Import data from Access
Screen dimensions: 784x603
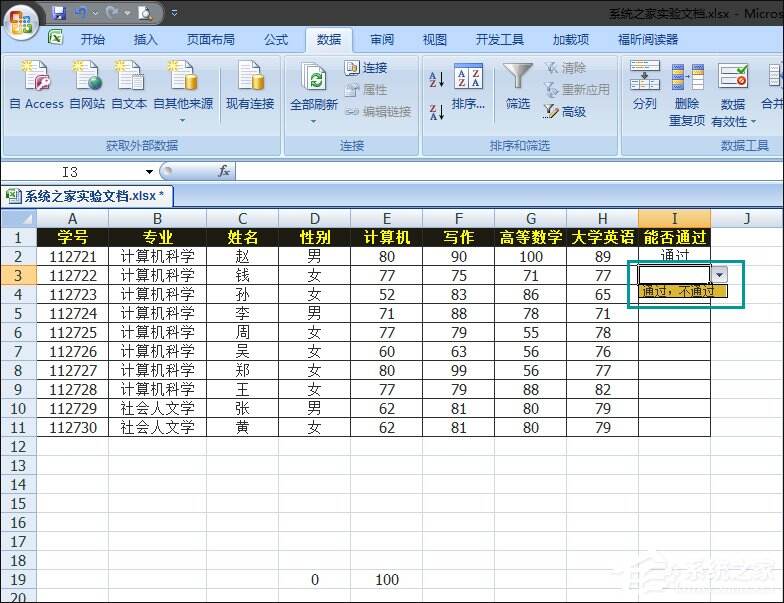[36, 85]
